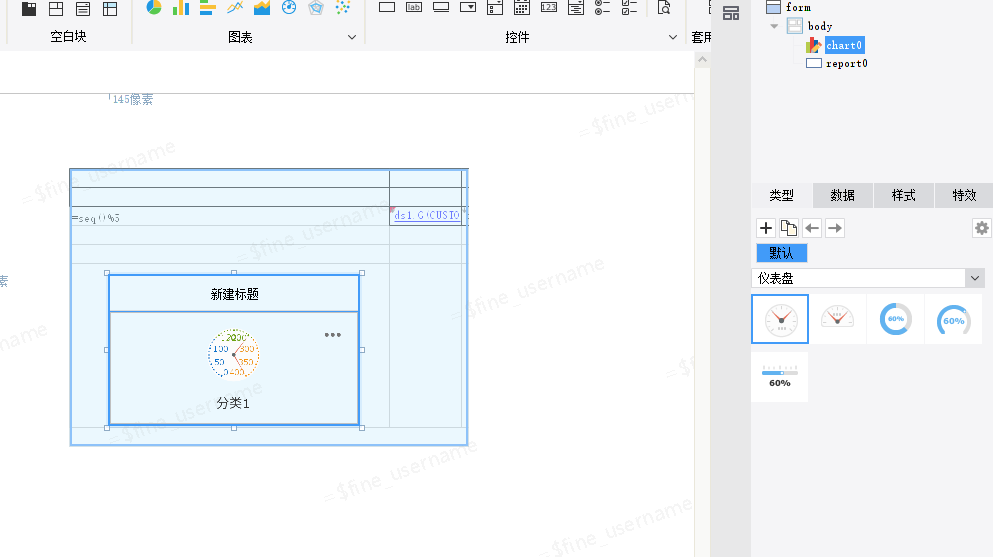Open the 仪表盘 chart type dropdown
This screenshot has height=557, width=993.
click(x=975, y=278)
